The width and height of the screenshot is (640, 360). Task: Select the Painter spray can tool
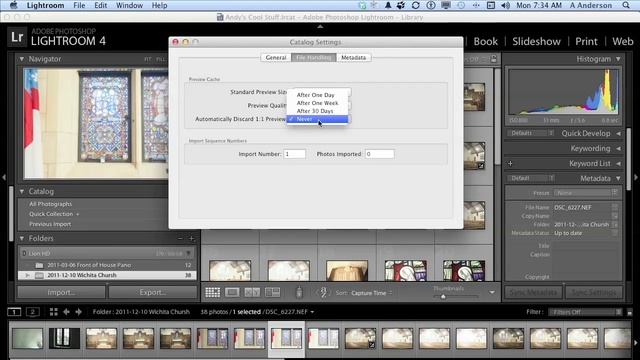click(299, 292)
